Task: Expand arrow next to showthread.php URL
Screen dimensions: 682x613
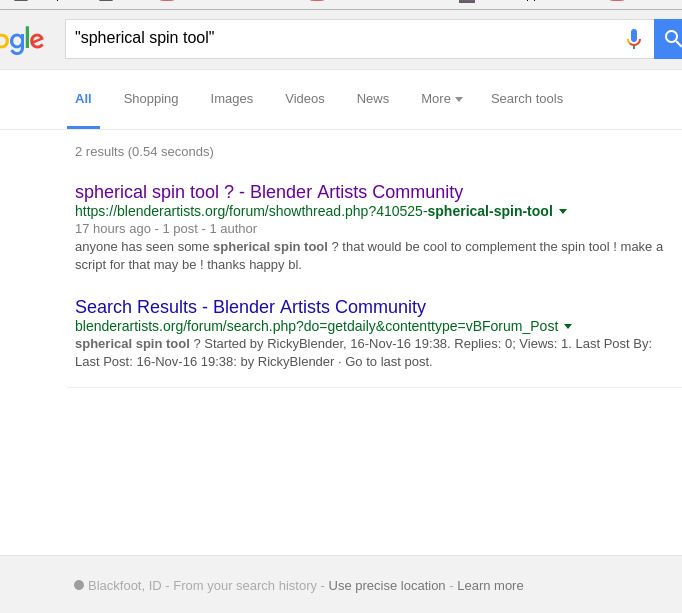Action: (x=563, y=211)
